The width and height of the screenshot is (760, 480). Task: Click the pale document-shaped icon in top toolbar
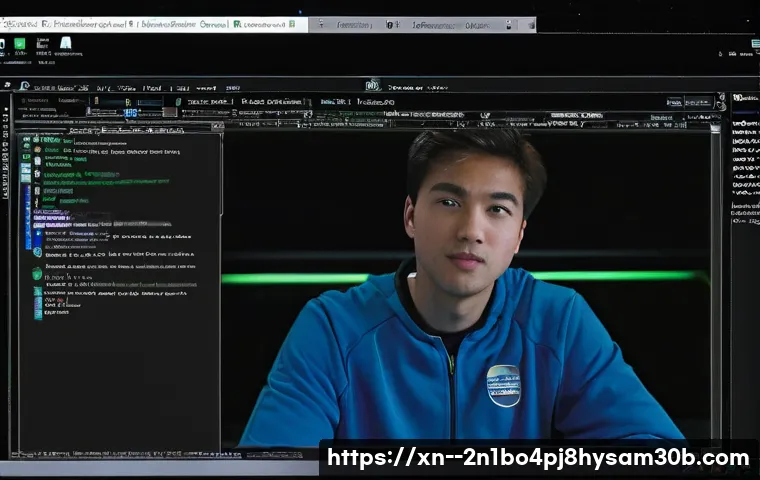(x=65, y=43)
